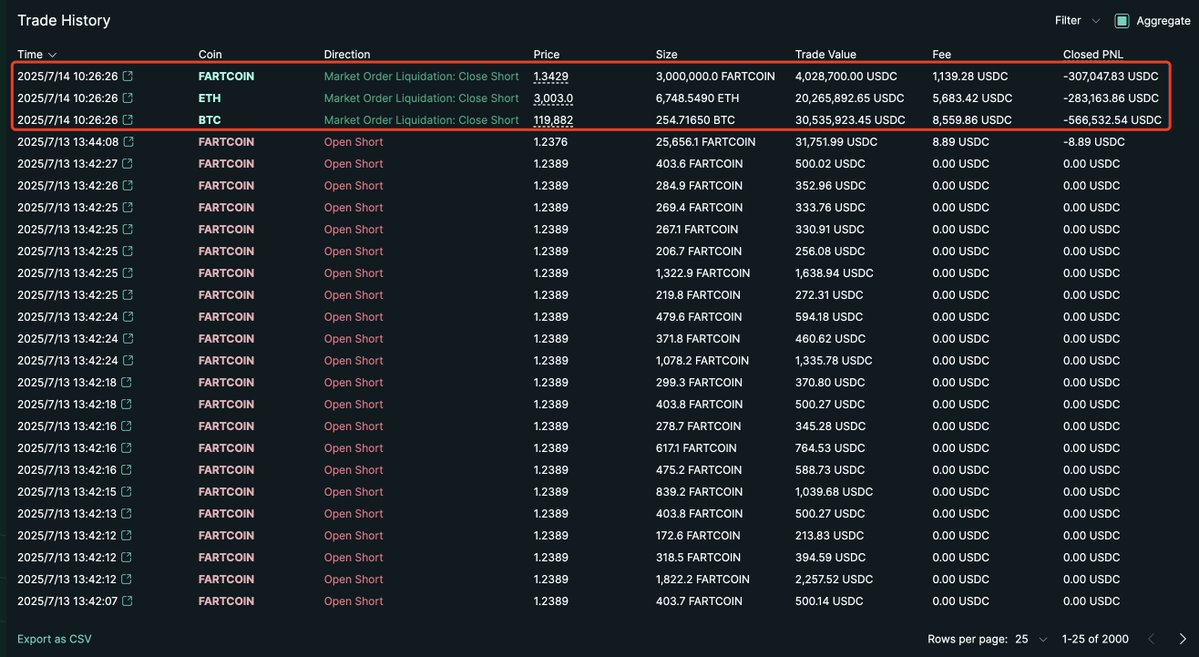Click the Trade Value column header
The width and height of the screenshot is (1199, 657).
[825, 54]
